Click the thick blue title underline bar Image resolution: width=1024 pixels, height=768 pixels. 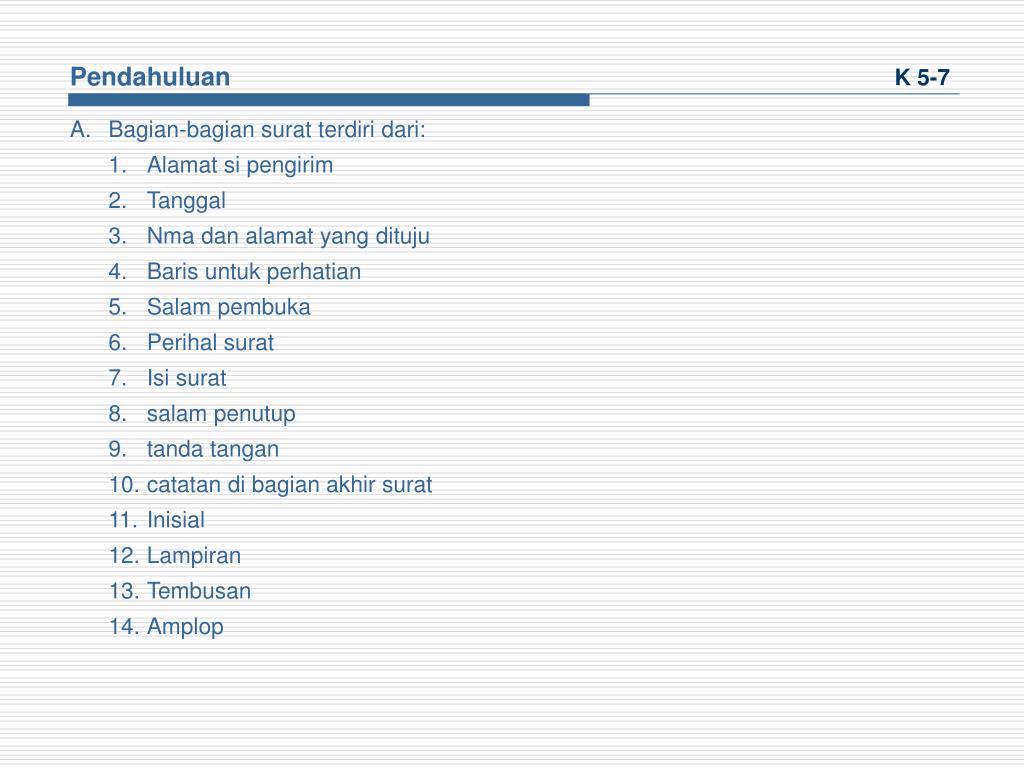(x=328, y=100)
